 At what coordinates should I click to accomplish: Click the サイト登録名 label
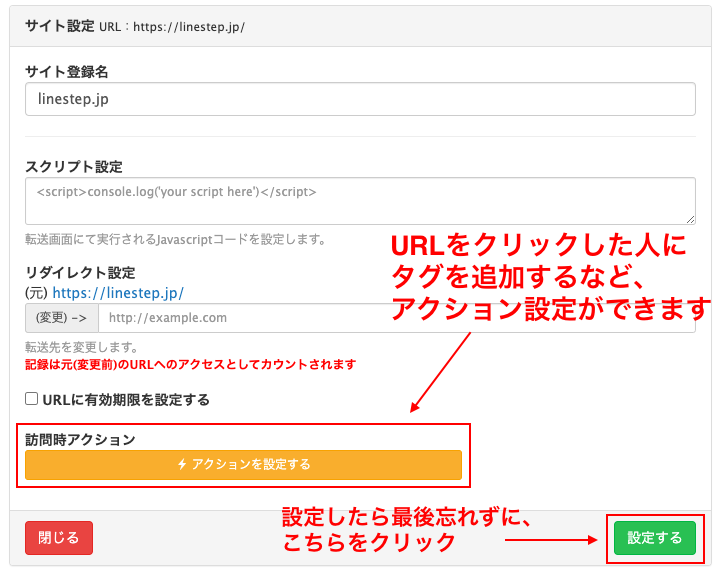[x=67, y=72]
